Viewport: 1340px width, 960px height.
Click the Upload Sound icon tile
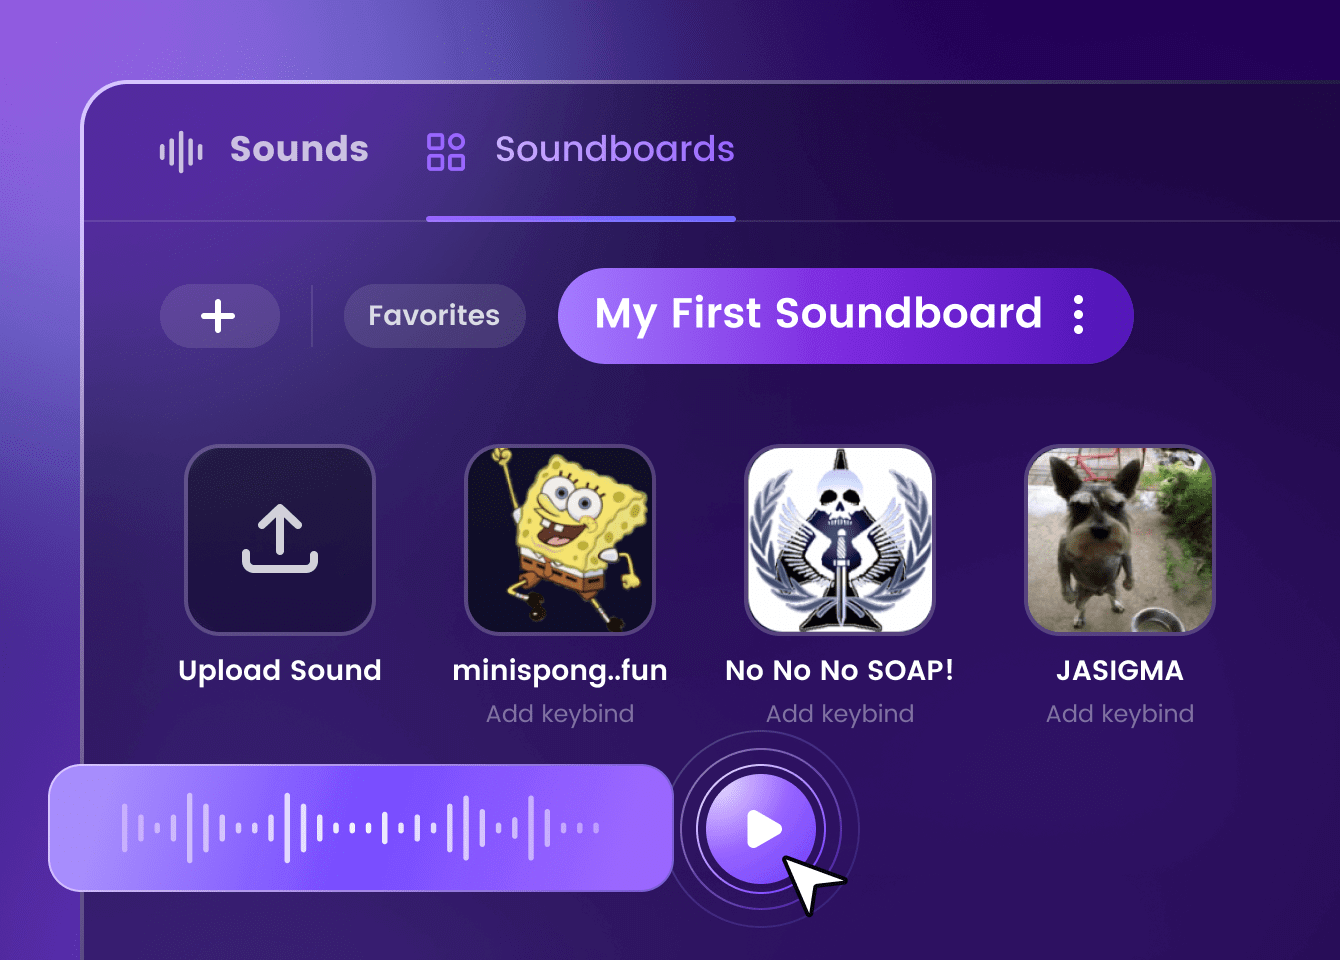click(x=280, y=540)
